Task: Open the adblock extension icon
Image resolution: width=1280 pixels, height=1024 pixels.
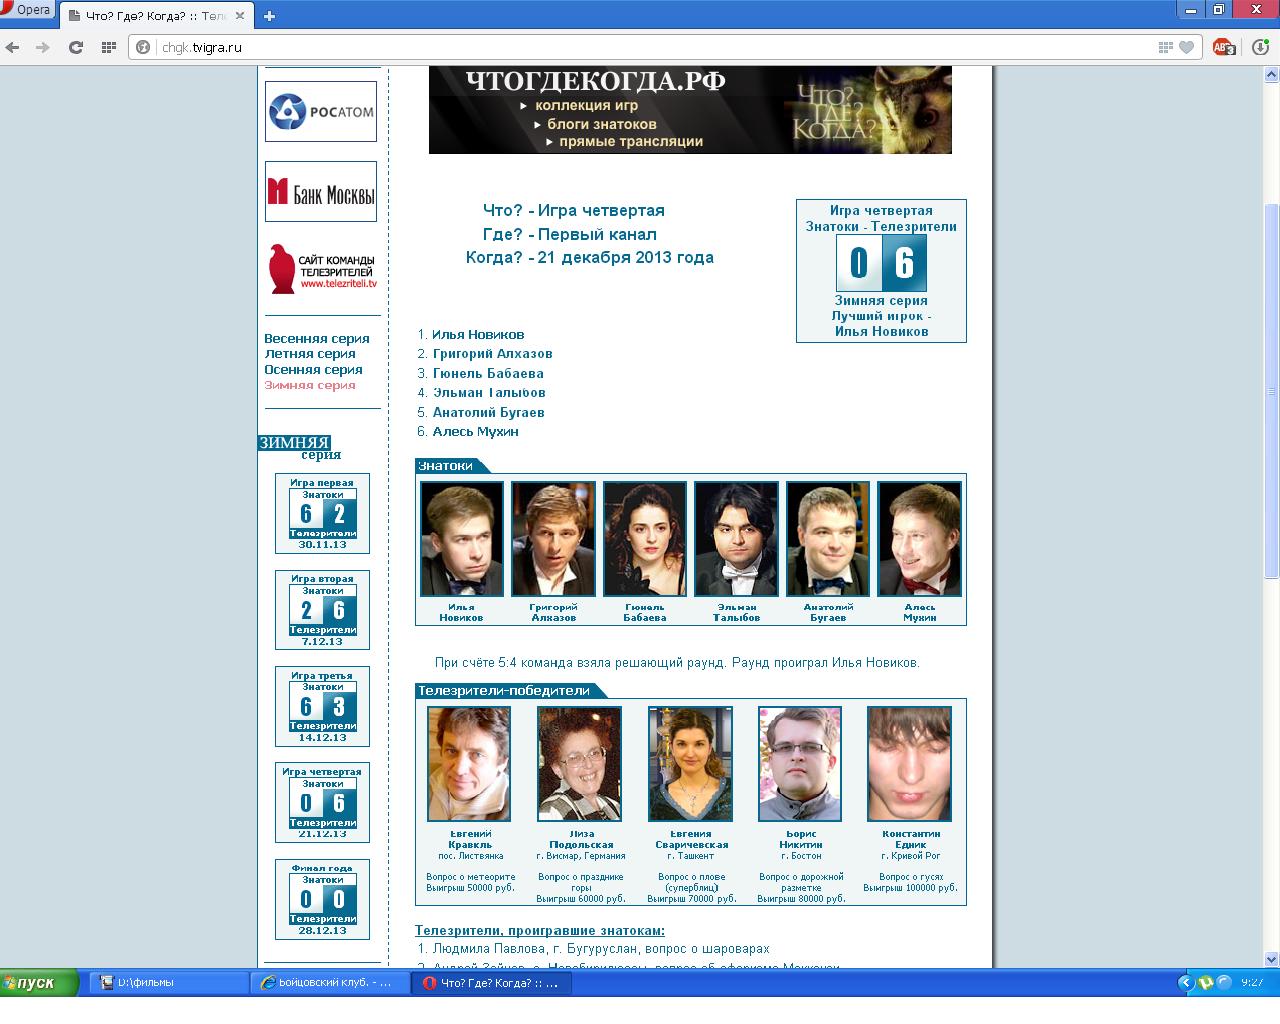Action: (1223, 47)
